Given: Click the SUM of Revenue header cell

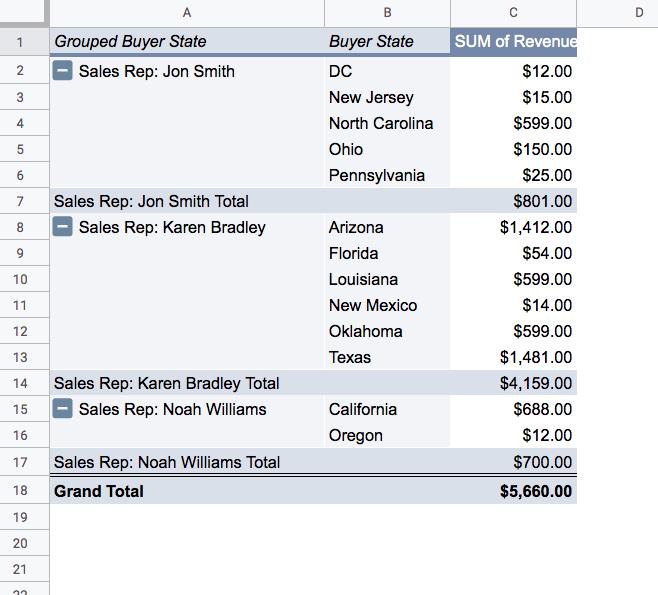Looking at the screenshot, I should (513, 42).
